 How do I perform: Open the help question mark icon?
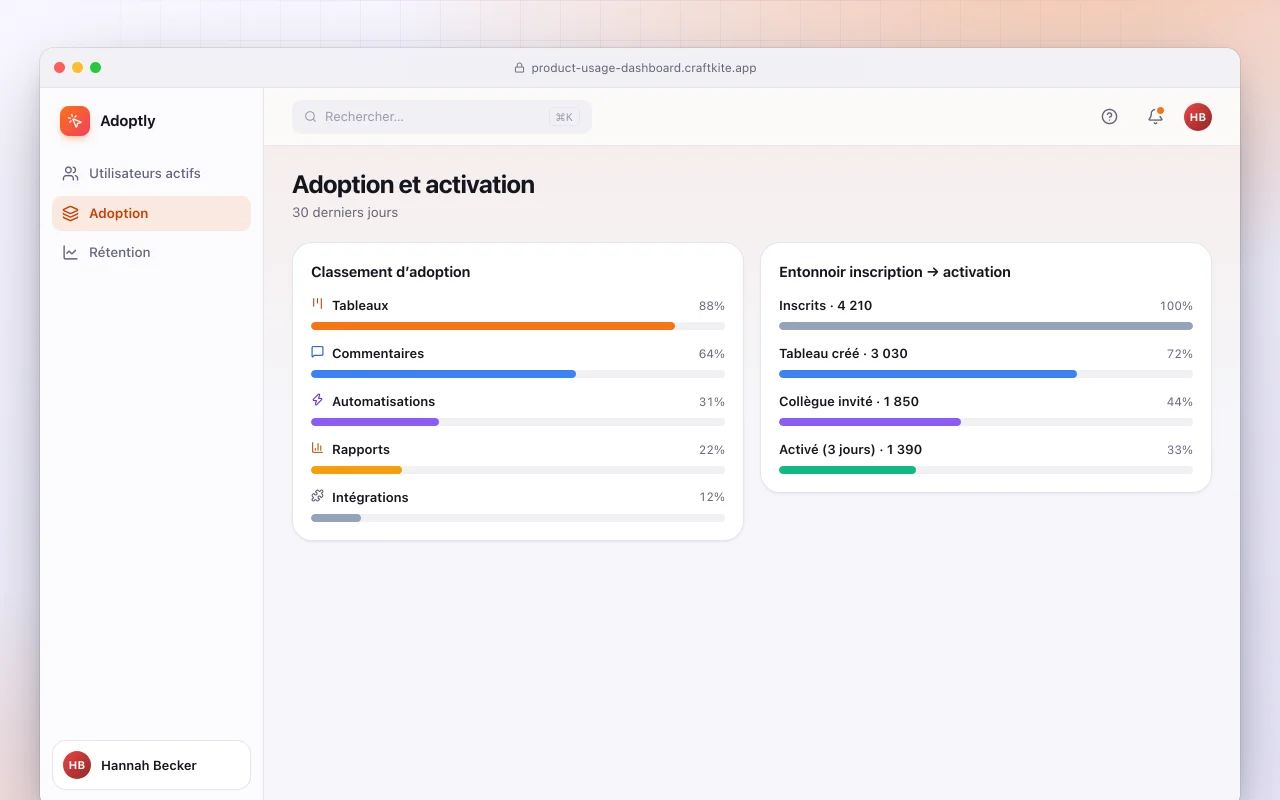tap(1109, 117)
